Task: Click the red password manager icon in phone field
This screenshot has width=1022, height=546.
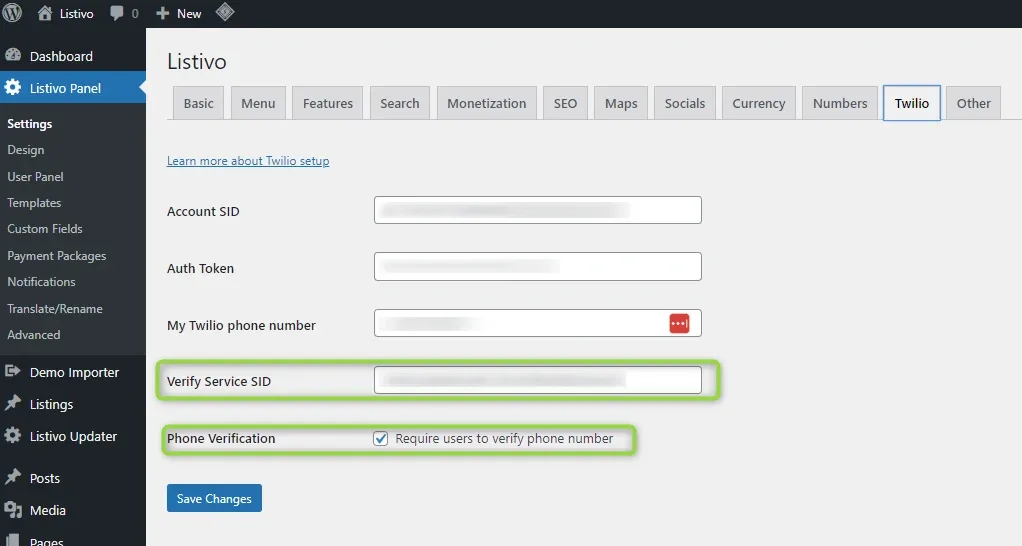Action: pyautogui.click(x=679, y=323)
